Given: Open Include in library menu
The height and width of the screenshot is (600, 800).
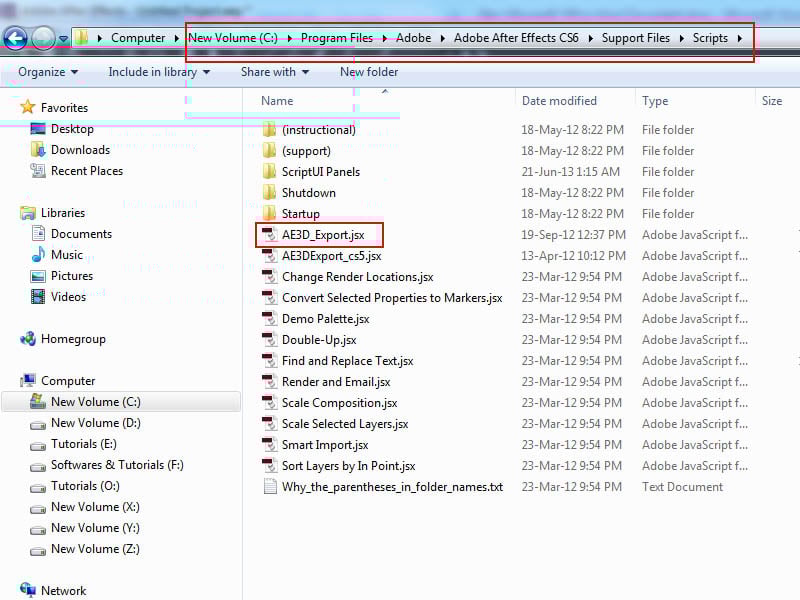Looking at the screenshot, I should click(159, 72).
